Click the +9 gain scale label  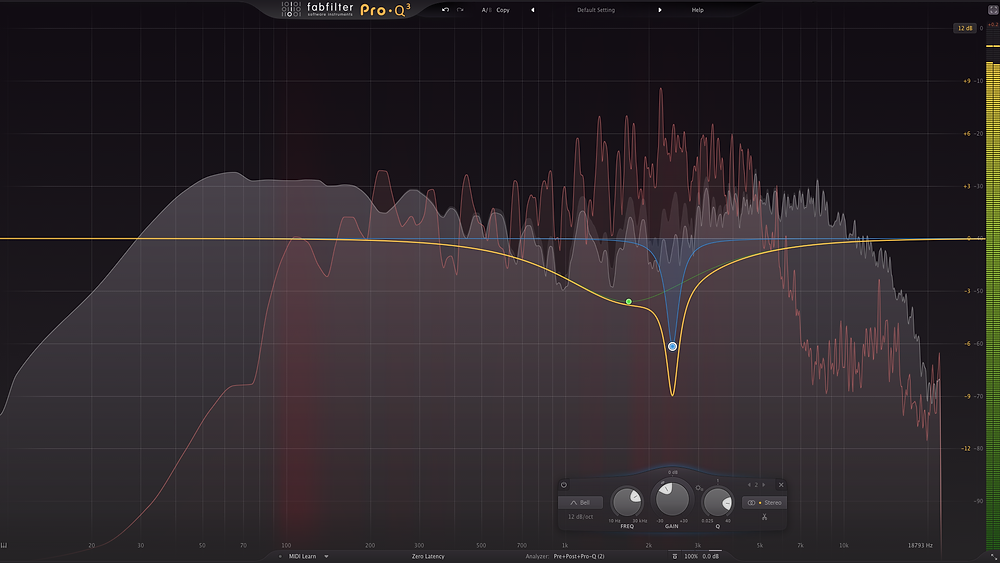click(x=967, y=81)
